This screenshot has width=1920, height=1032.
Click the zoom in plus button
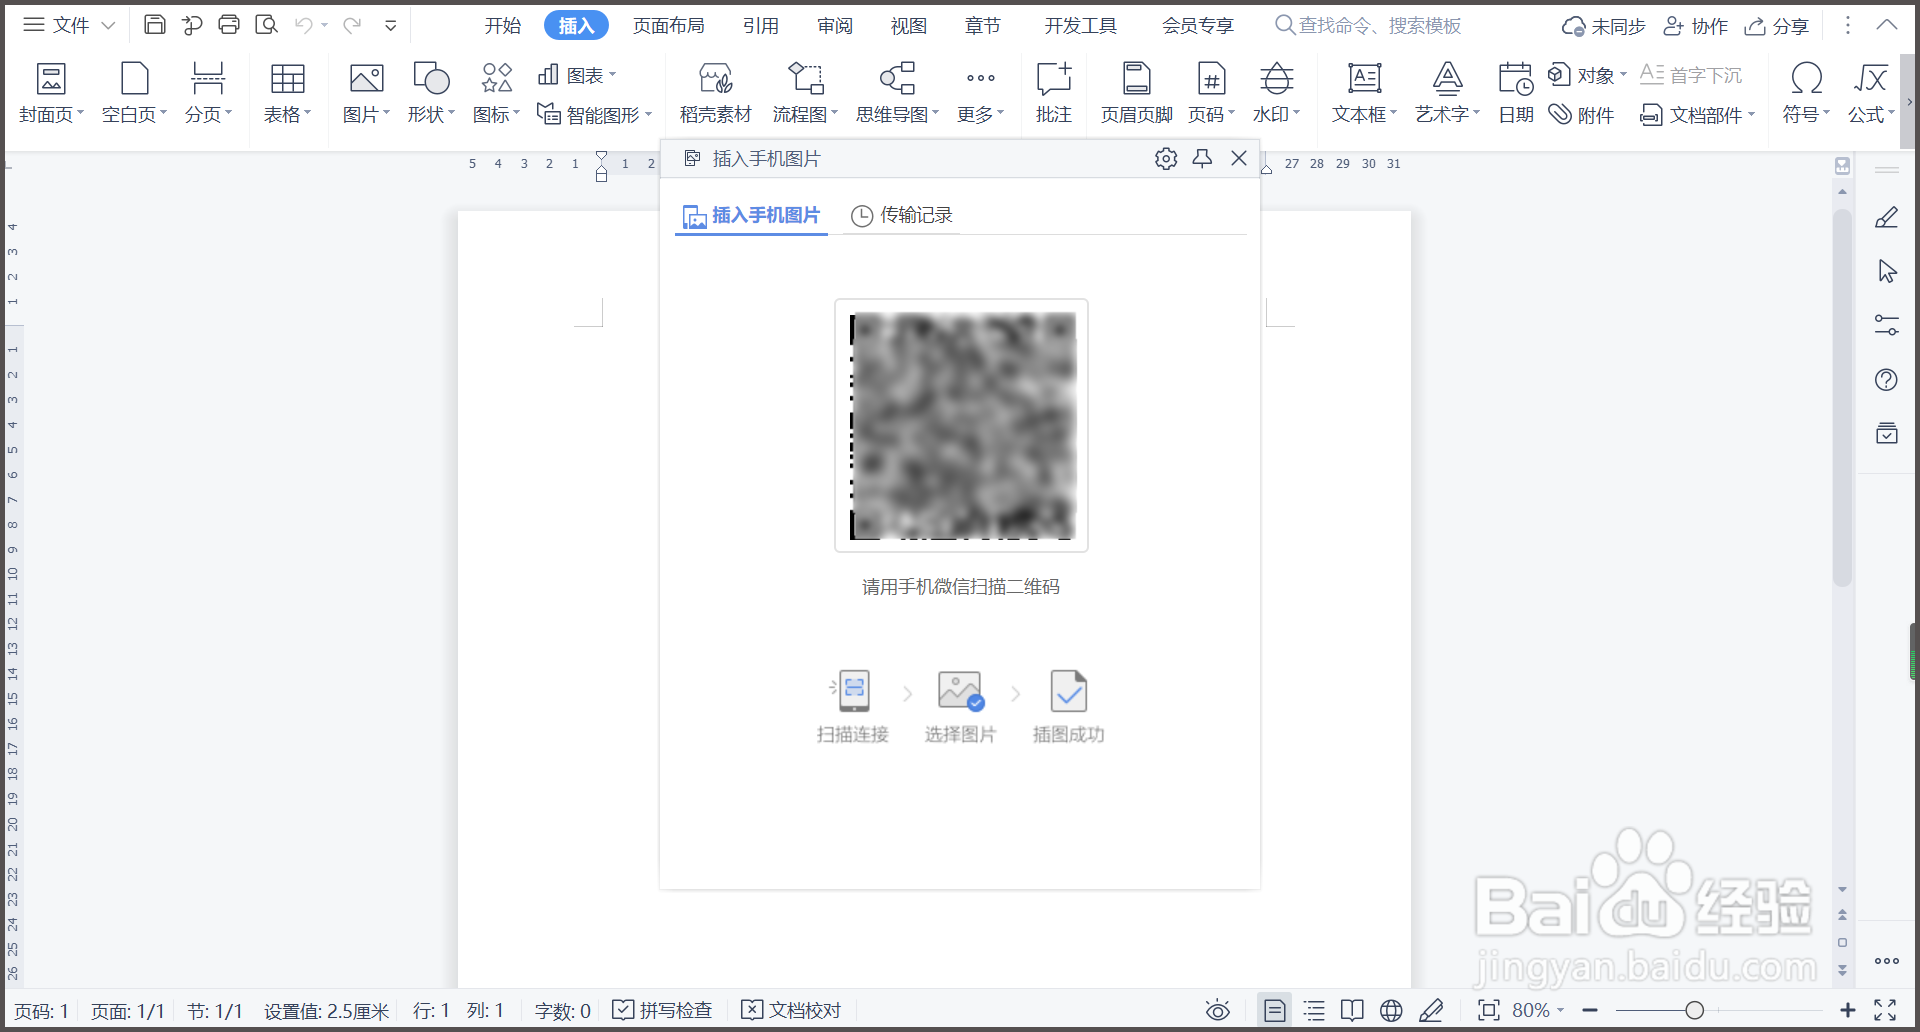point(1847,1010)
